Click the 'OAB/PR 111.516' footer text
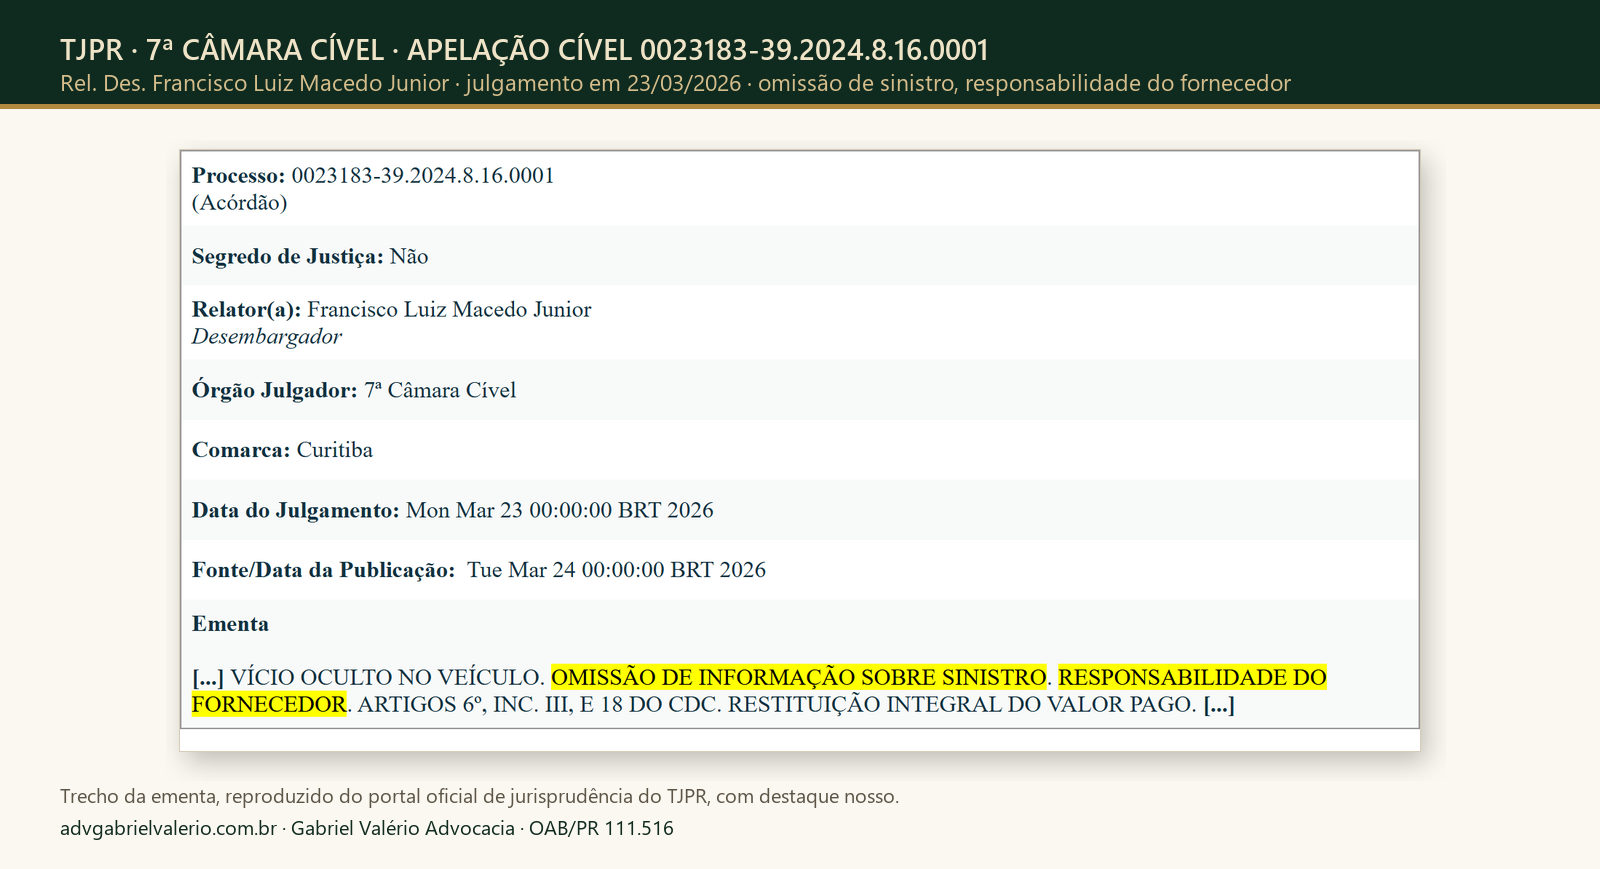The image size is (1600, 869). [x=601, y=829]
